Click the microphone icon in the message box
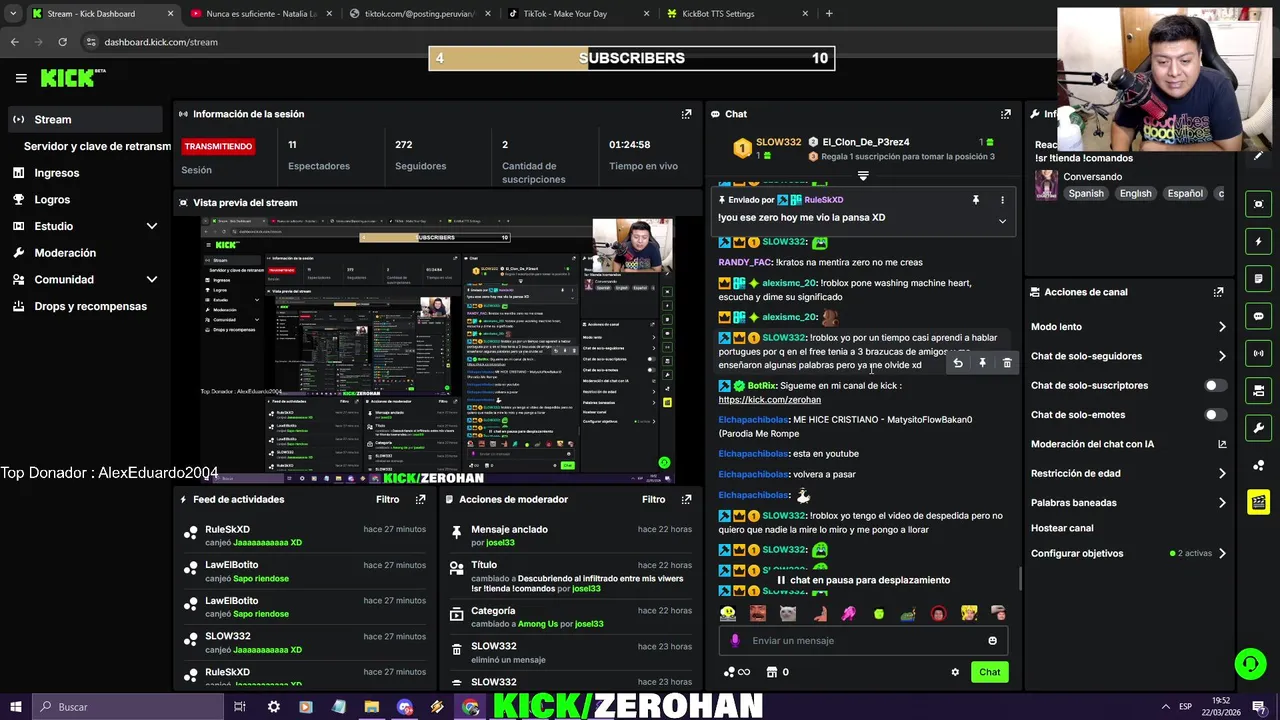This screenshot has width=1280, height=720. (735, 641)
